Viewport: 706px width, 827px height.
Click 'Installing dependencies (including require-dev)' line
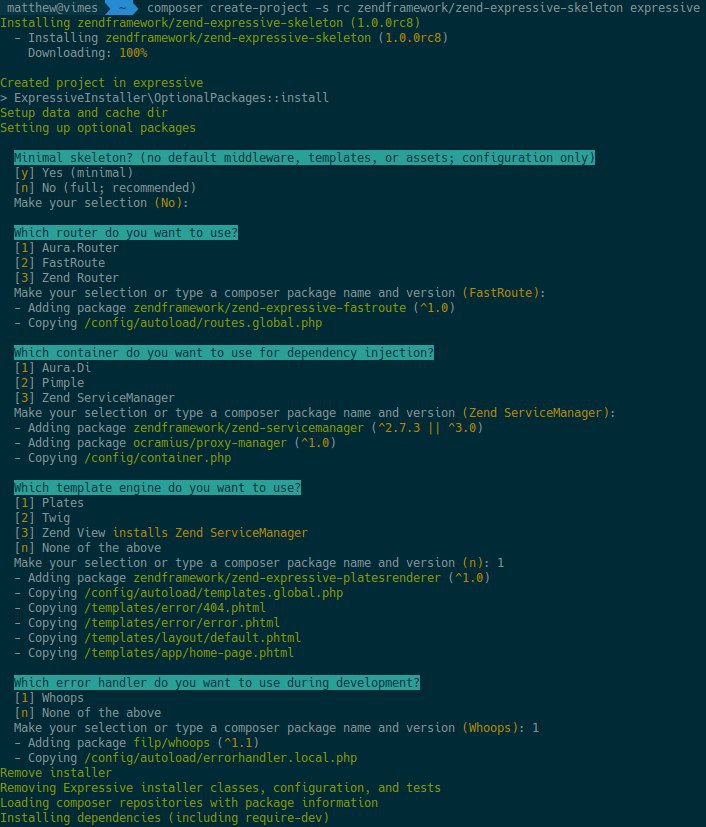coord(165,818)
